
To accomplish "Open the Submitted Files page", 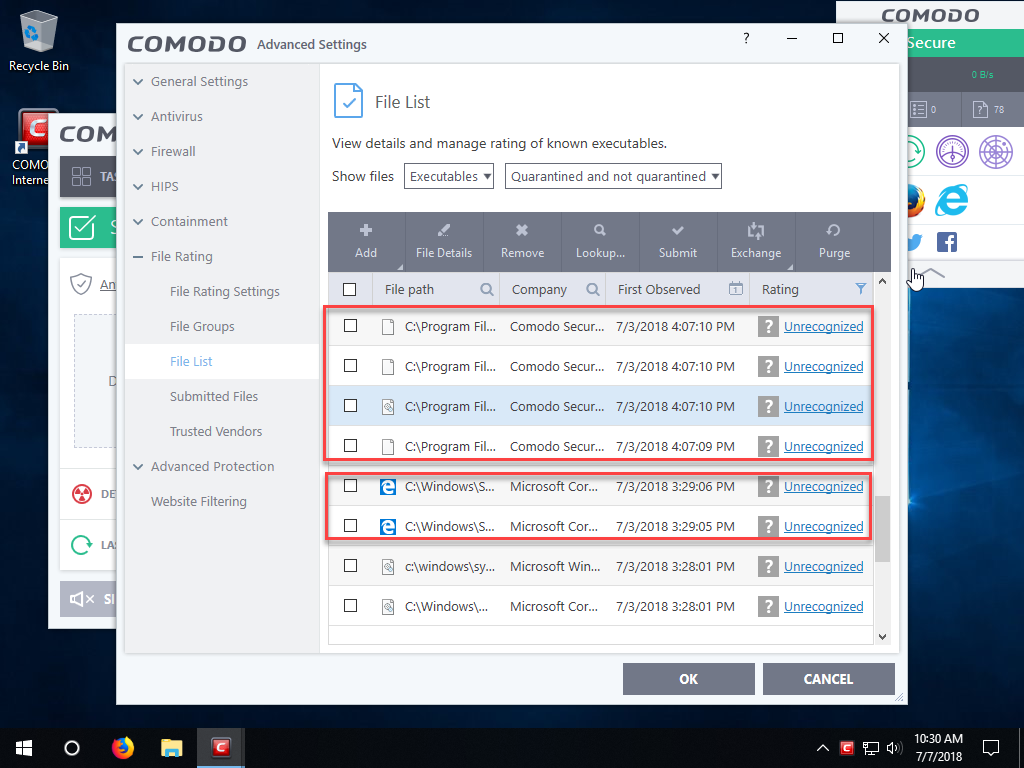I will 214,396.
